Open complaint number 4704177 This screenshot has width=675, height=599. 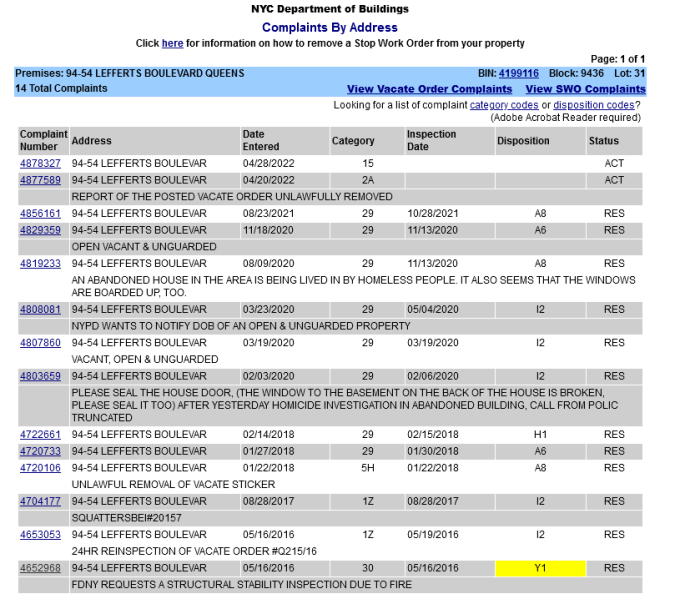[40, 501]
